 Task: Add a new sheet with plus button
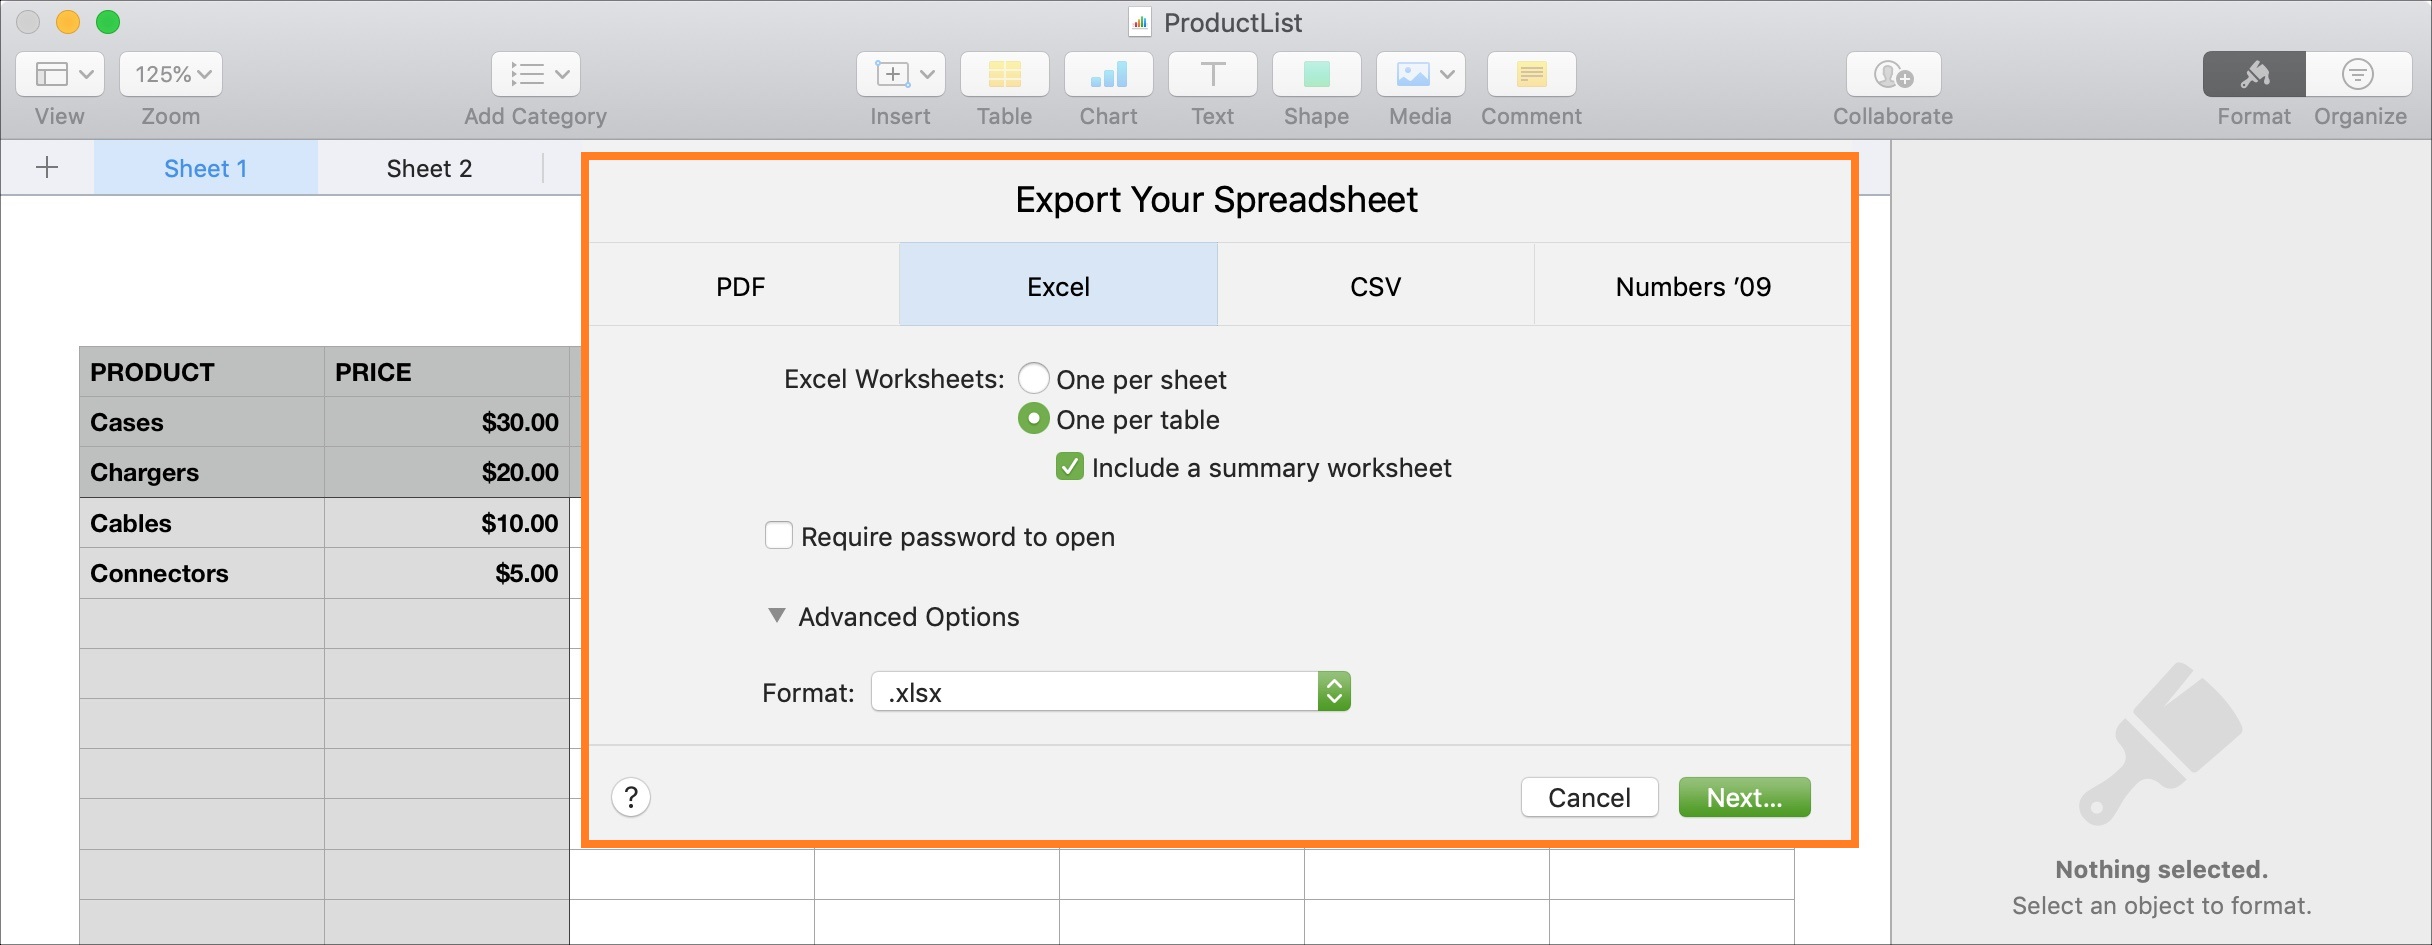point(47,167)
